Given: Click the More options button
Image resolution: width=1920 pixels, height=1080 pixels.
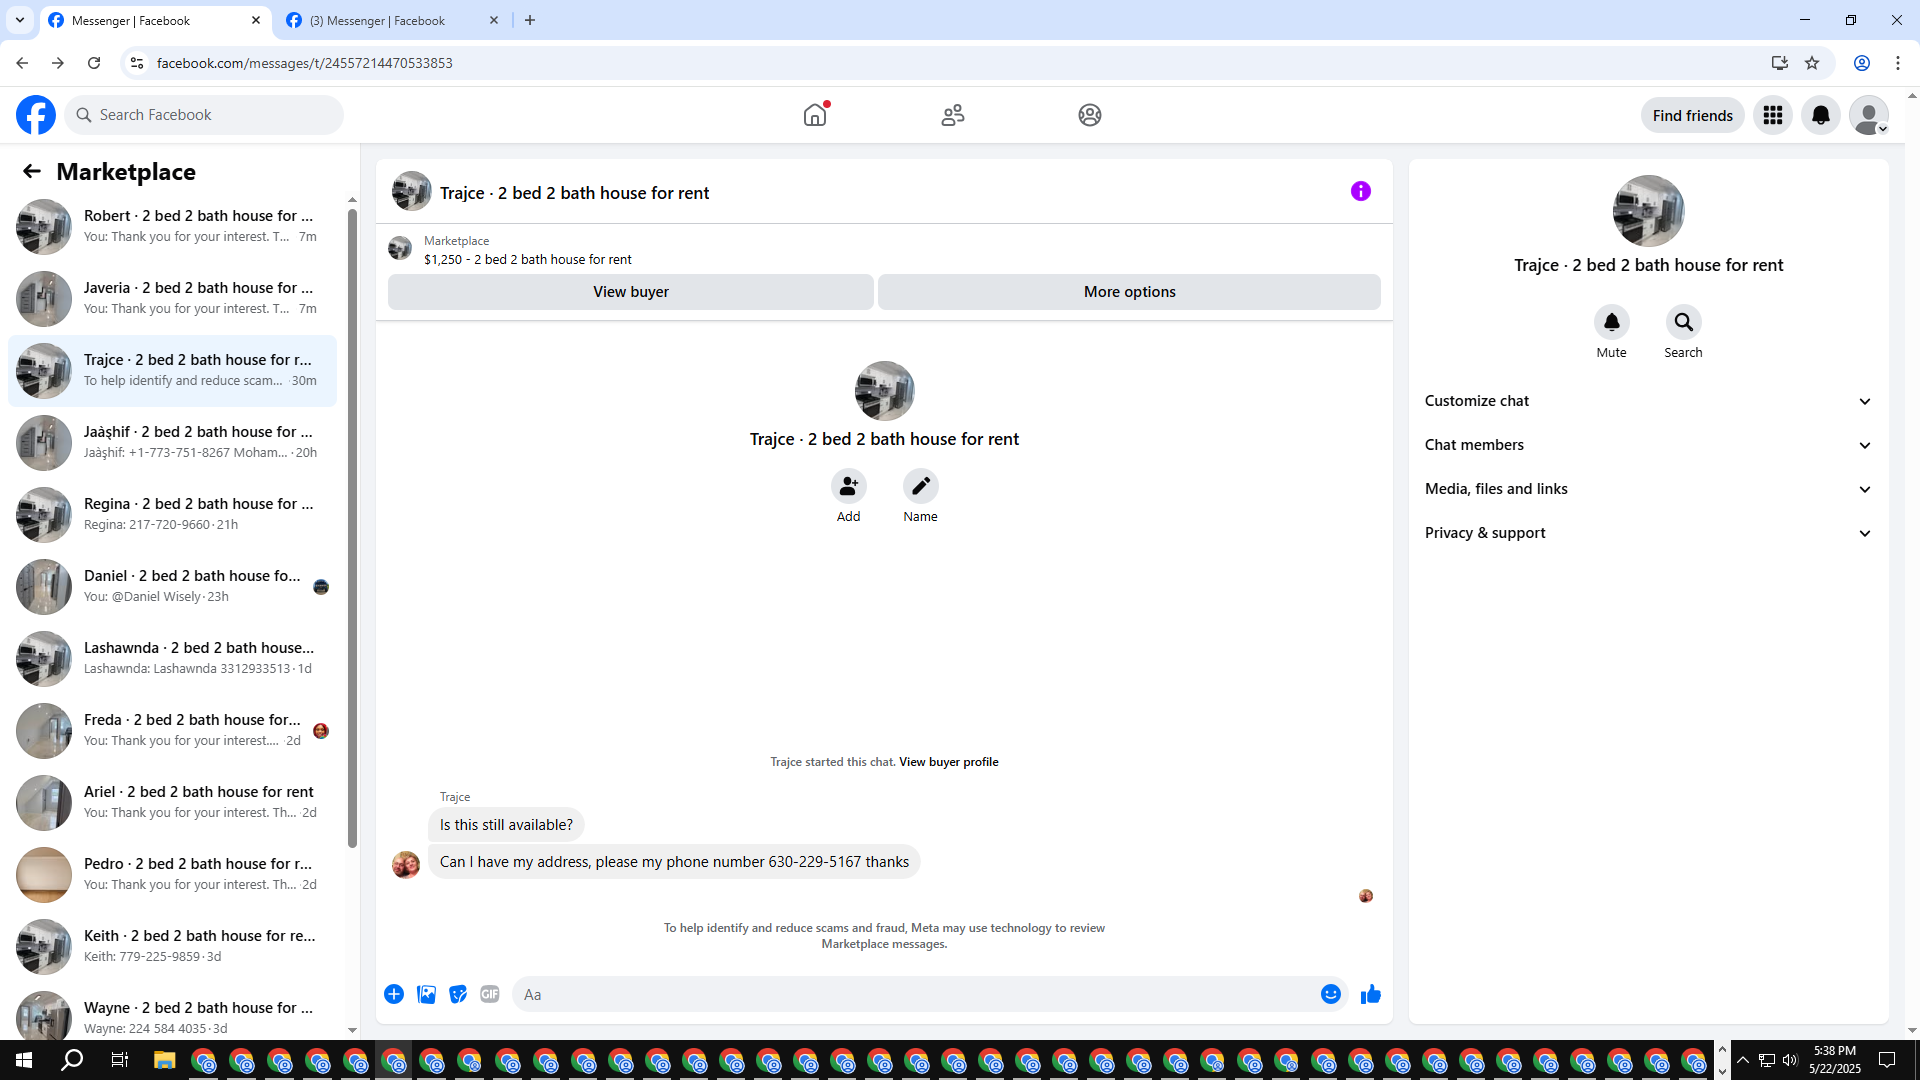Looking at the screenshot, I should tap(1130, 292).
